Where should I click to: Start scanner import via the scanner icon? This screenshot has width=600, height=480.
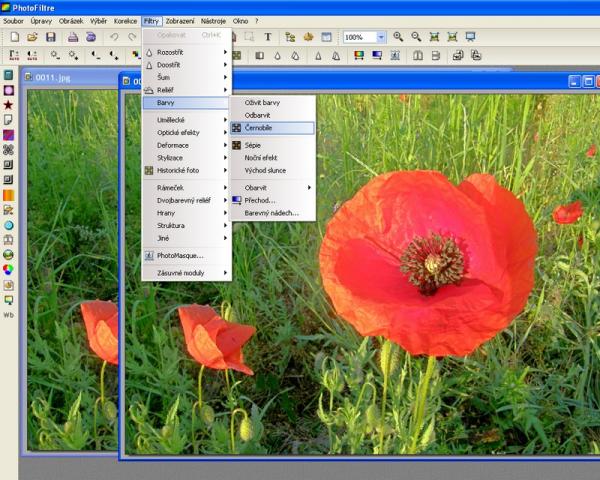coord(91,37)
